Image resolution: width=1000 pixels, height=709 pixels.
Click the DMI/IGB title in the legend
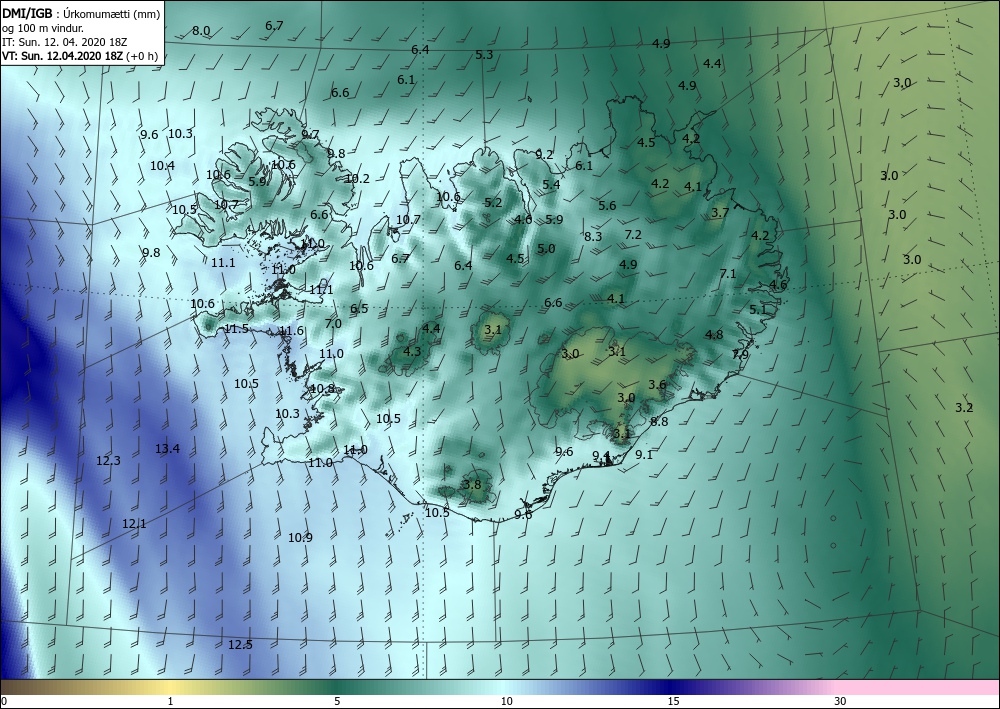27,13
